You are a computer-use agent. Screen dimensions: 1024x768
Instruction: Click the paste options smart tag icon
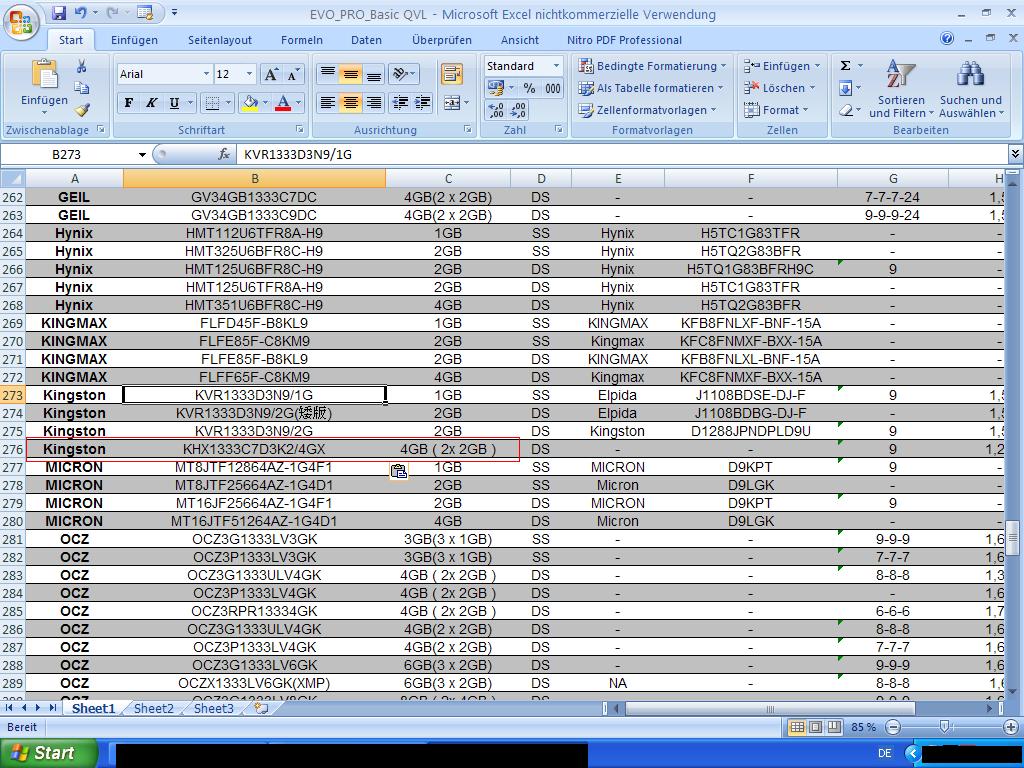[x=398, y=471]
